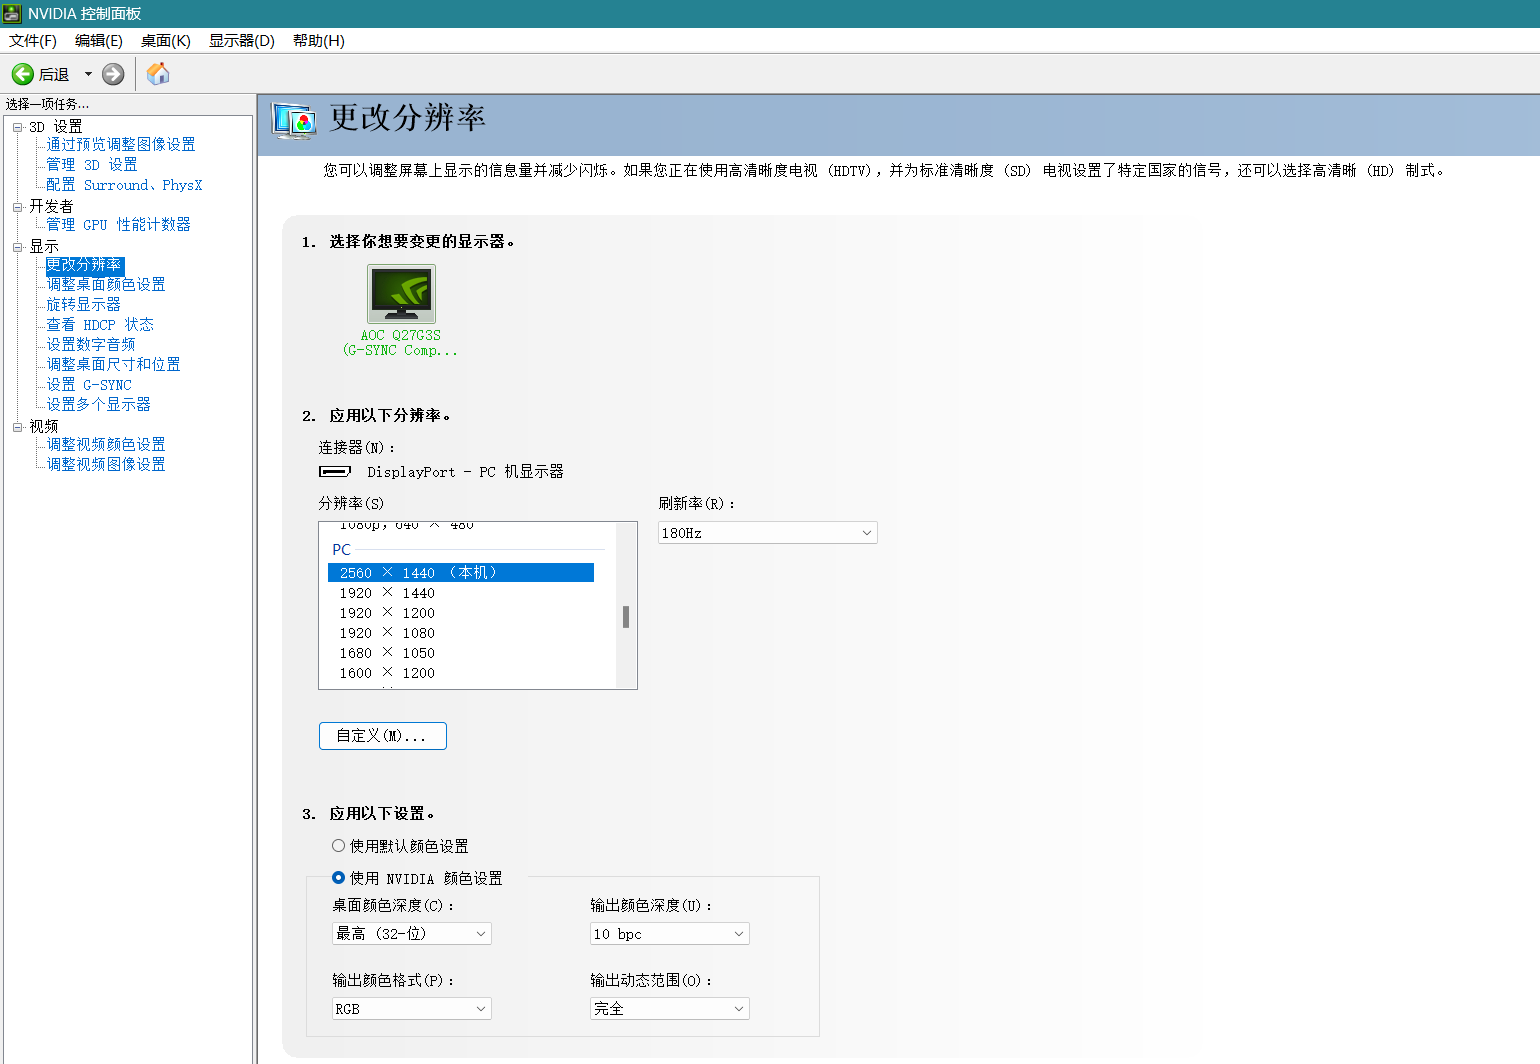Open the 输出颜色格式 RGB dropdown
This screenshot has height=1064, width=1540.
tap(412, 1009)
